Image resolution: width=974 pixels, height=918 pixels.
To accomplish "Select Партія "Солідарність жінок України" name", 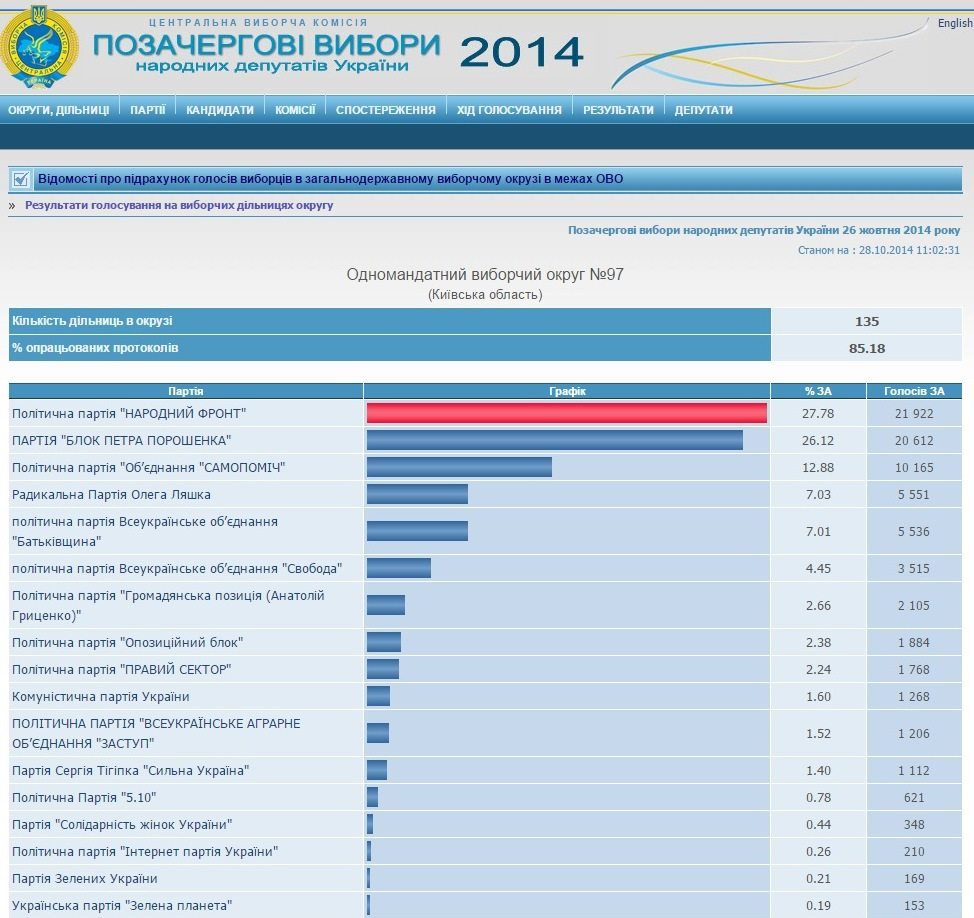I will [x=122, y=824].
